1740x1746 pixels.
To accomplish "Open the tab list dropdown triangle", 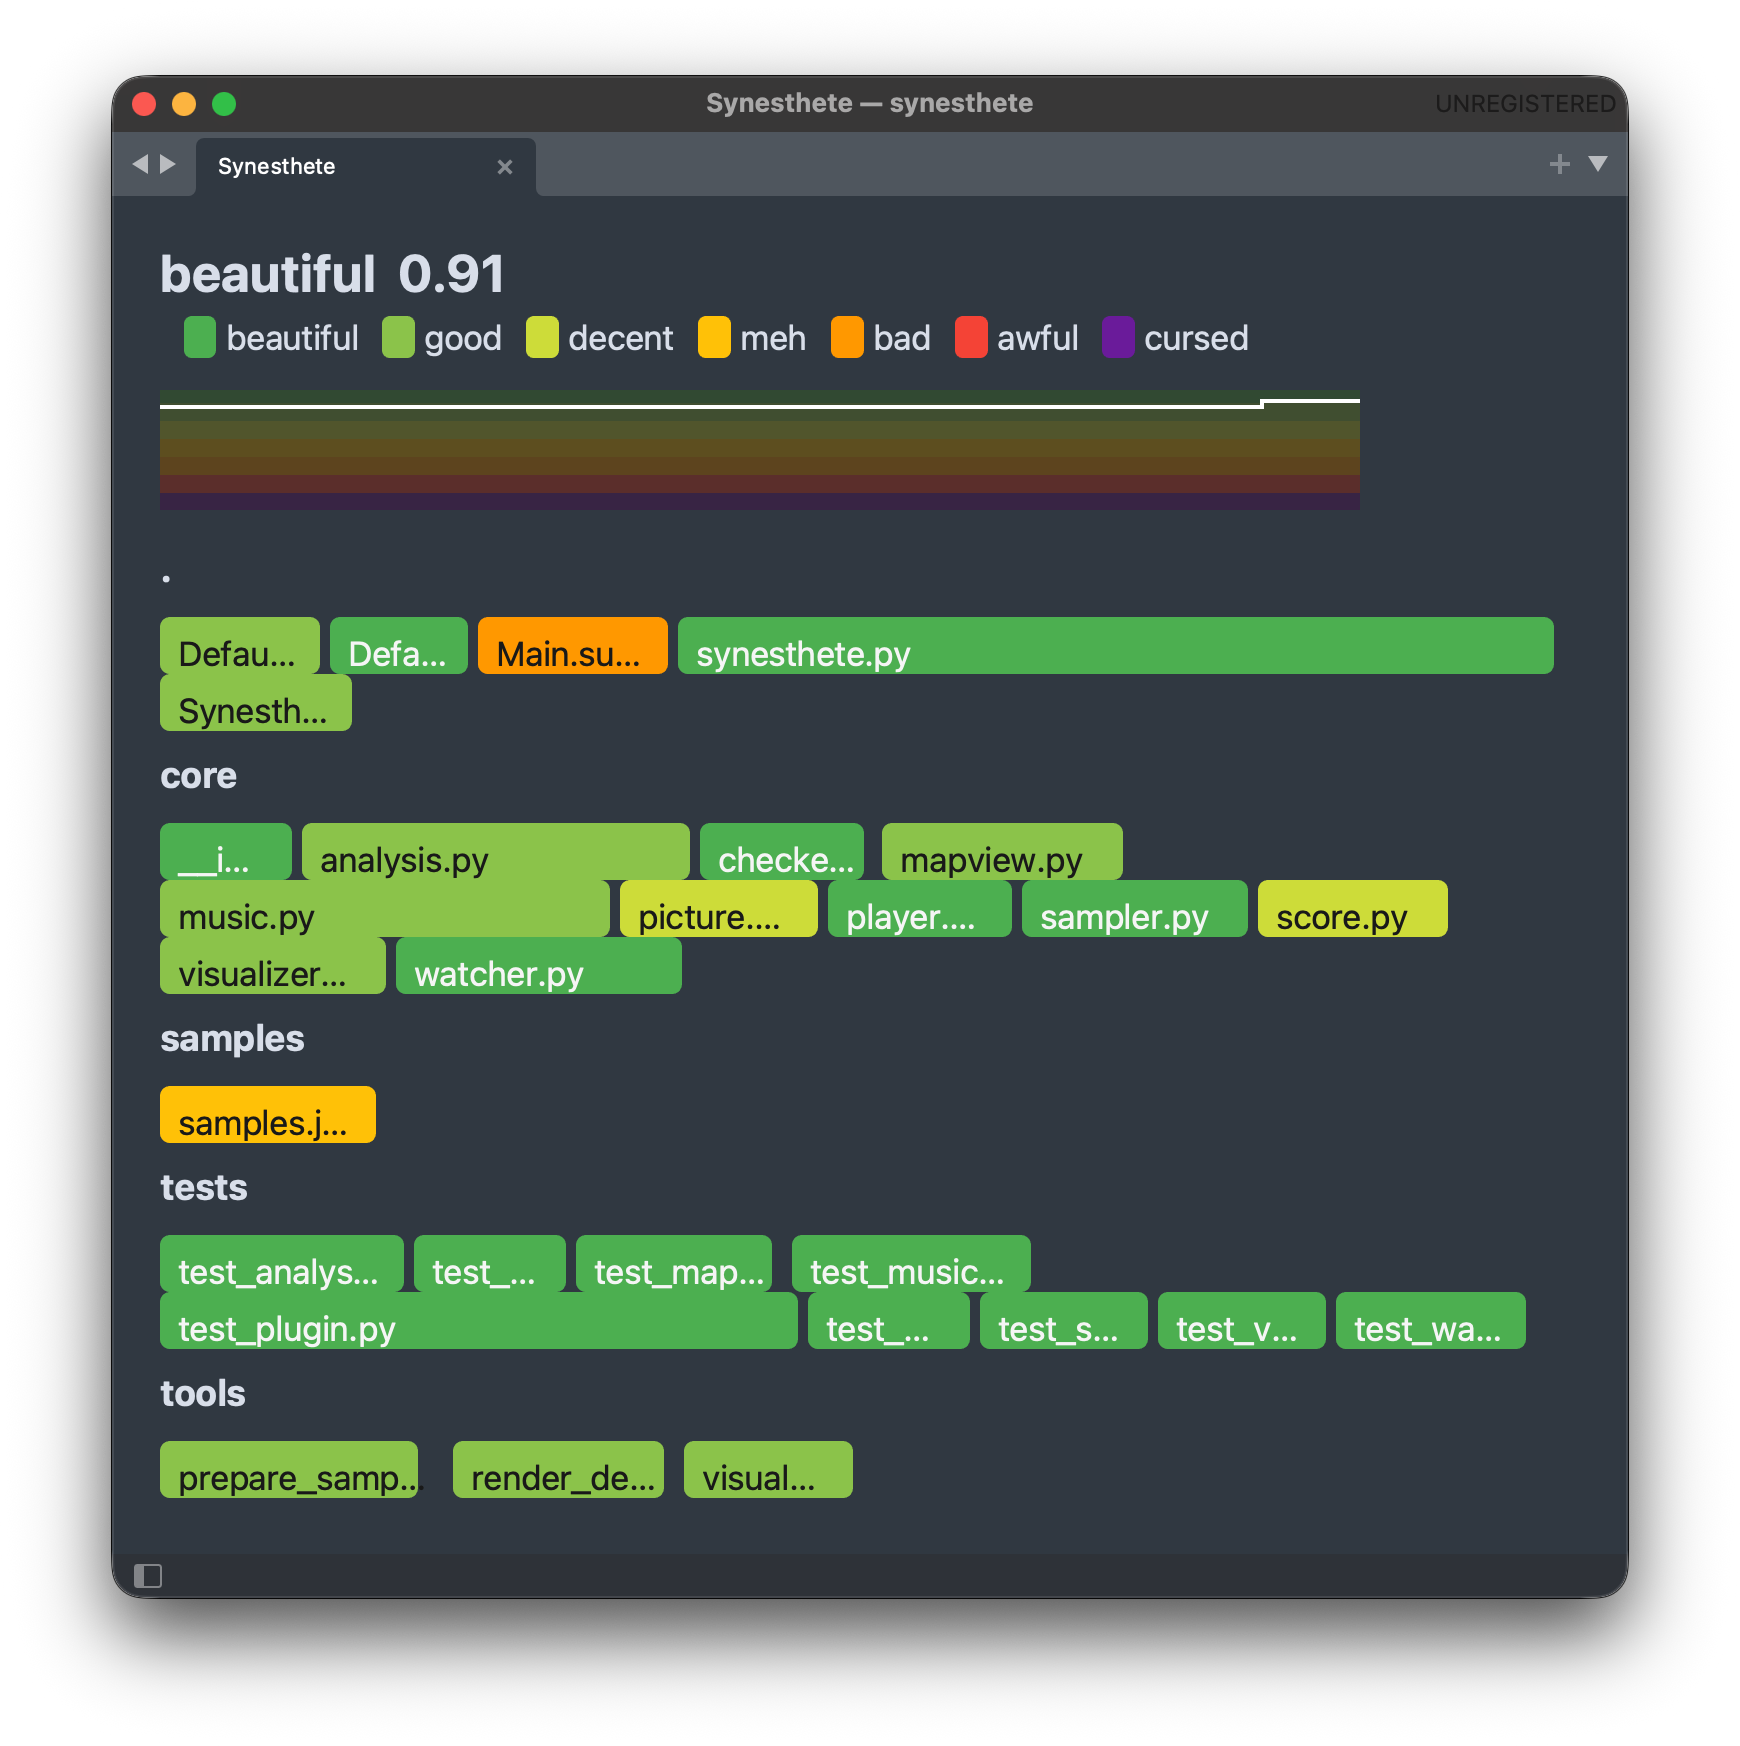I will pyautogui.click(x=1598, y=164).
